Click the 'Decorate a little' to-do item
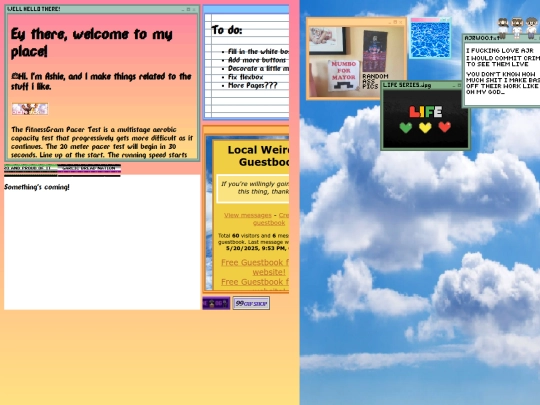 (x=258, y=69)
